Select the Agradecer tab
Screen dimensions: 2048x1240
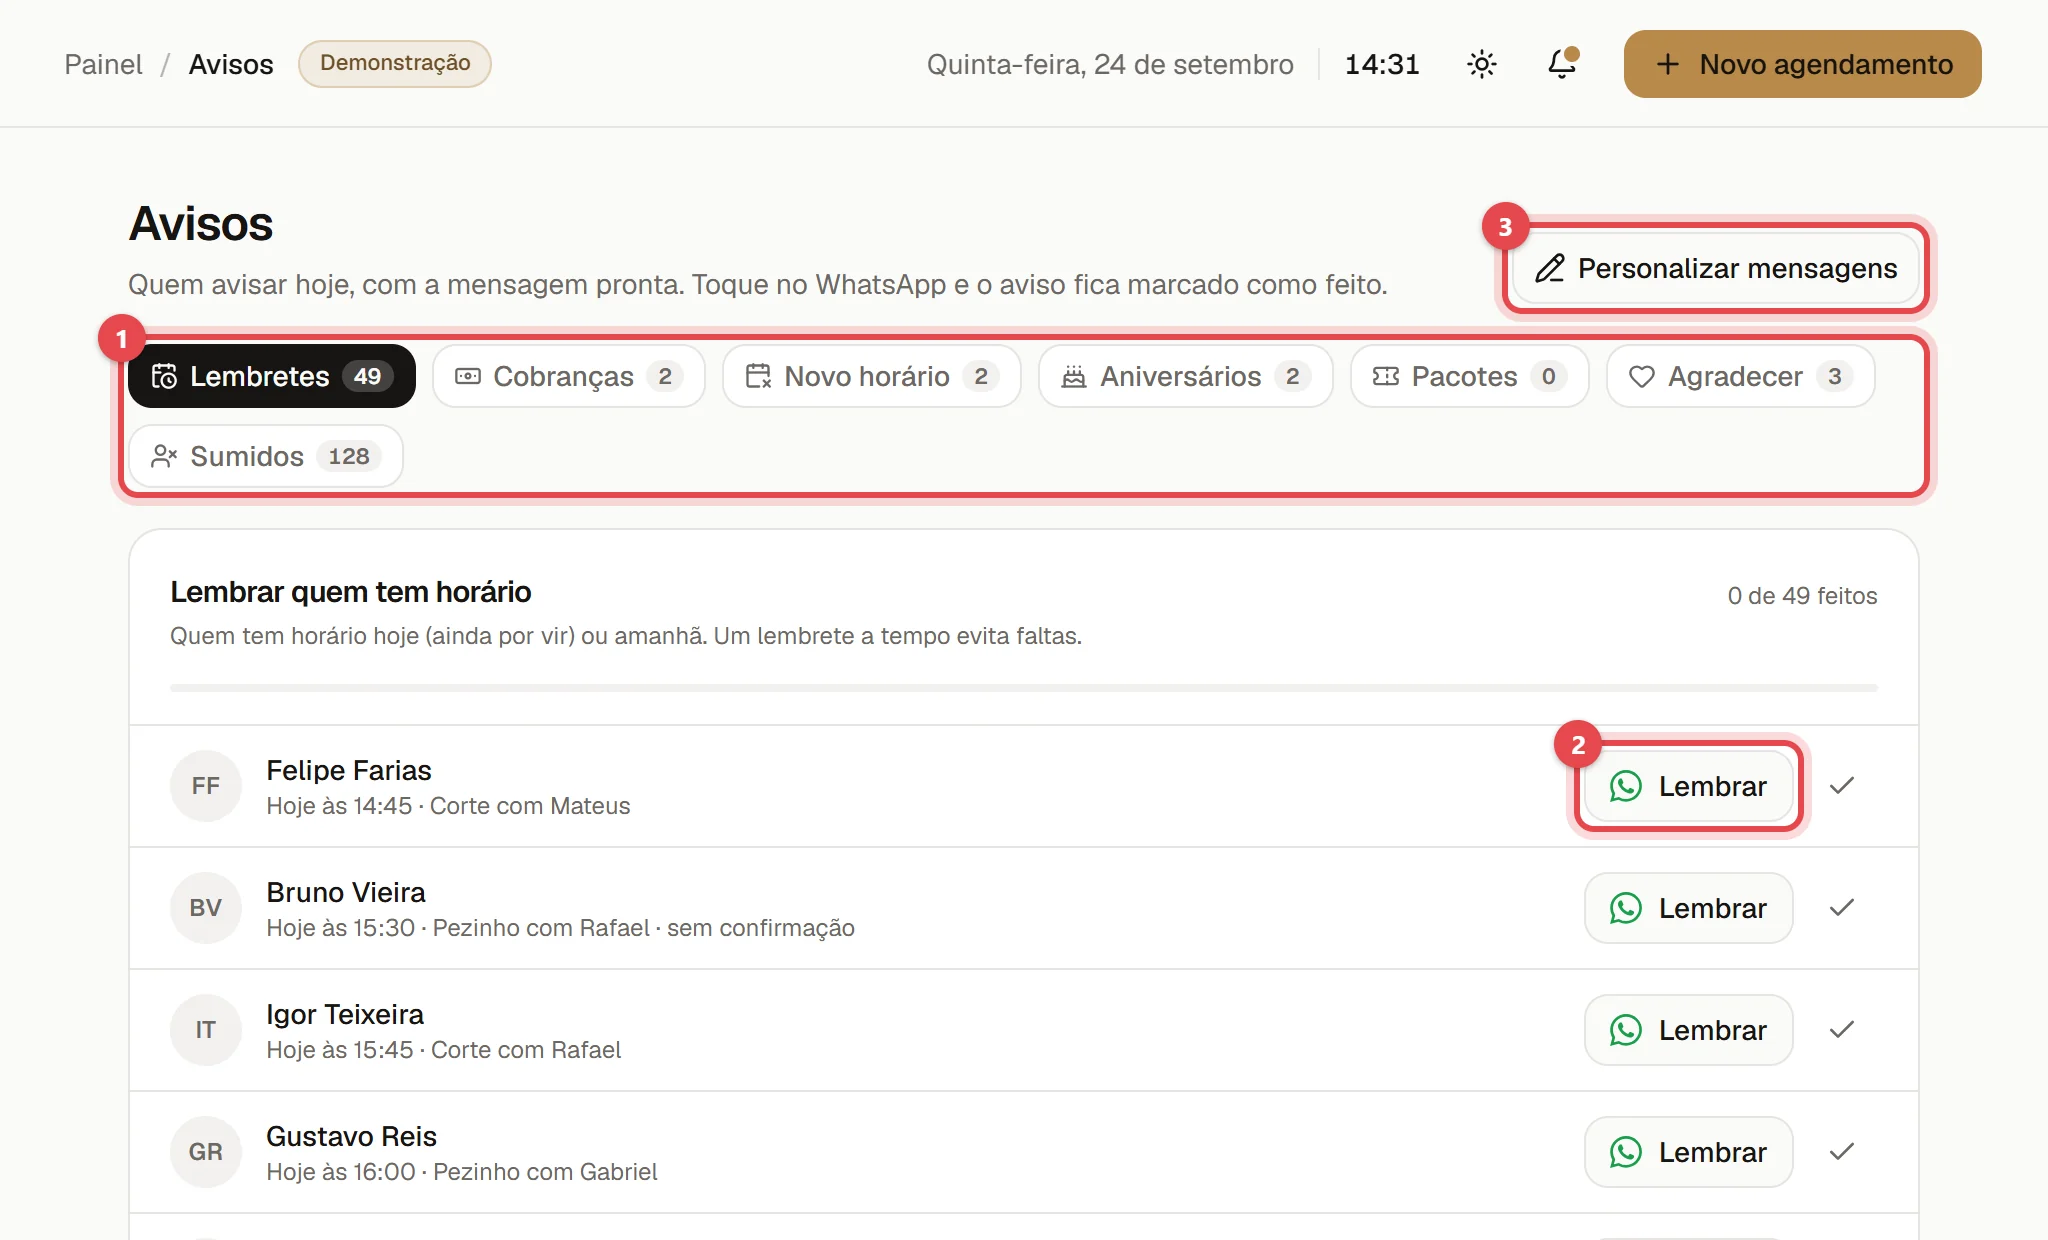(x=1741, y=376)
